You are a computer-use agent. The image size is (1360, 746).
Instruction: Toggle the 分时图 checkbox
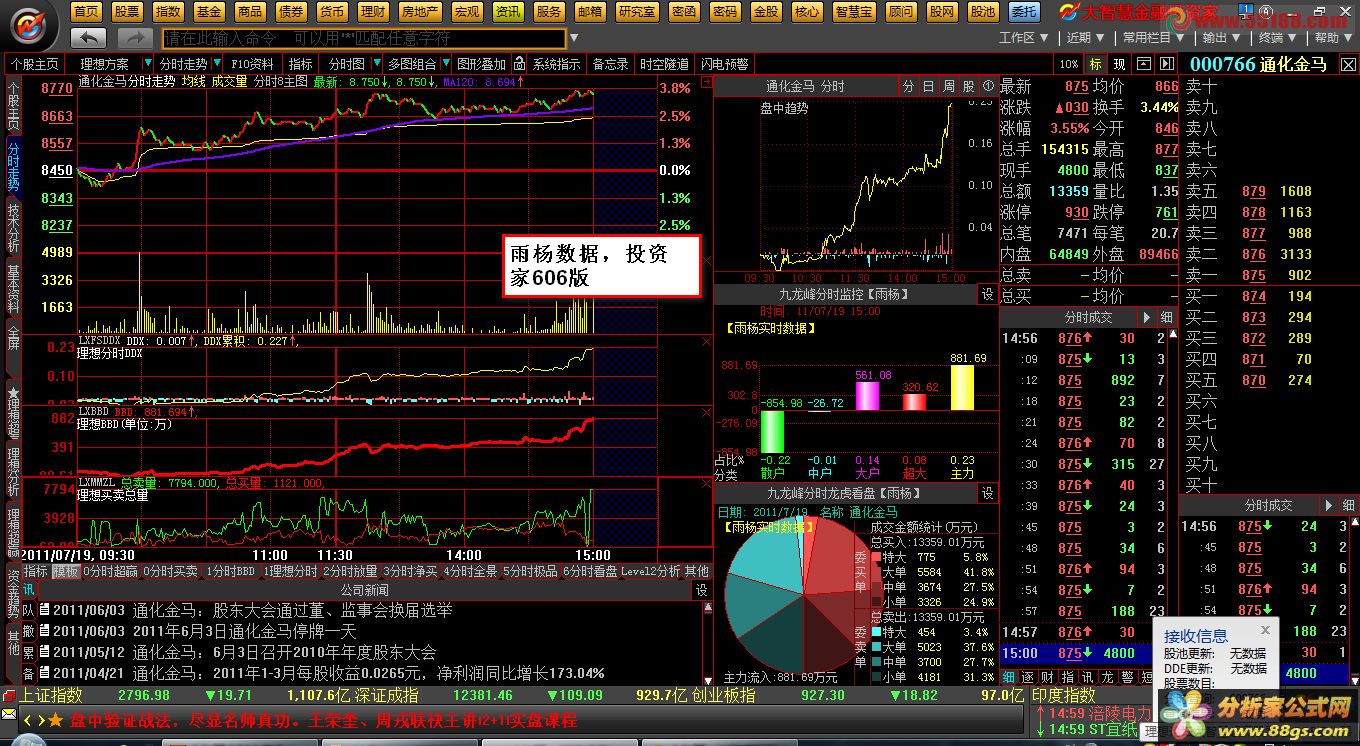point(344,64)
